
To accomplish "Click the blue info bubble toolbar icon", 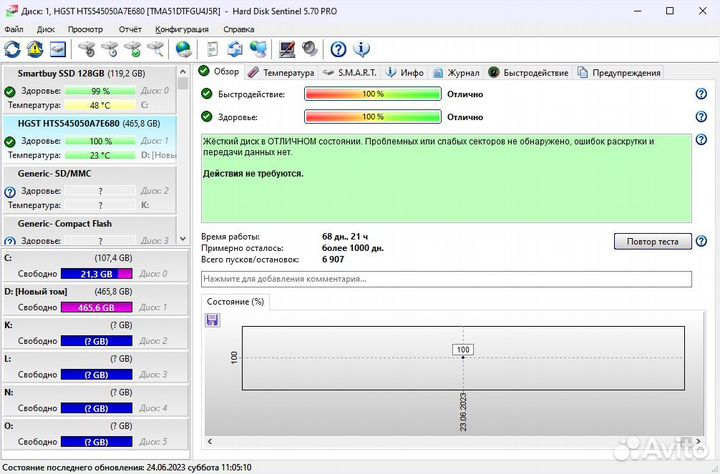I will point(361,49).
